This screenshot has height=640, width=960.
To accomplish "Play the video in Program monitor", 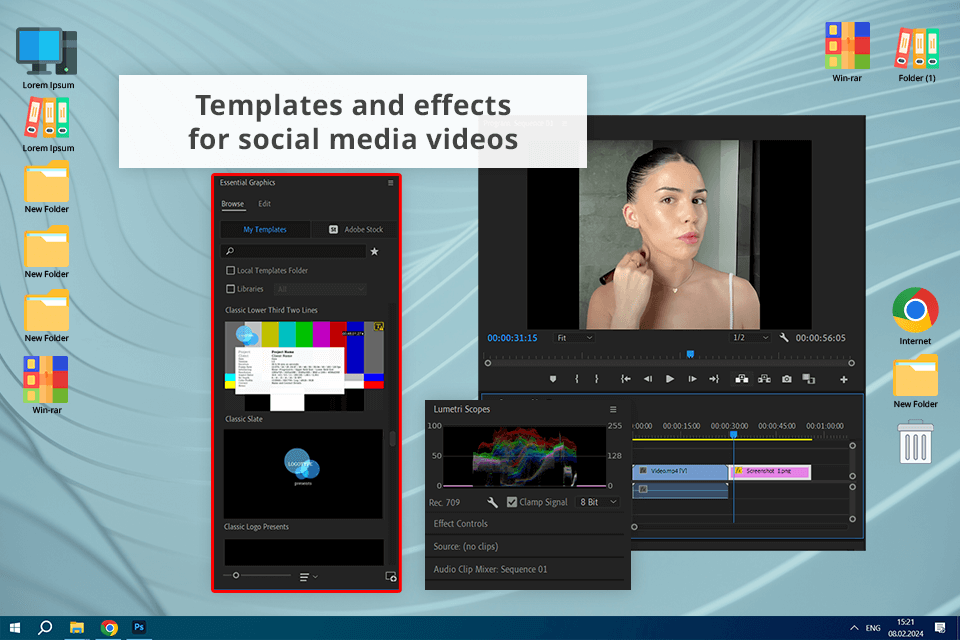I will click(670, 379).
